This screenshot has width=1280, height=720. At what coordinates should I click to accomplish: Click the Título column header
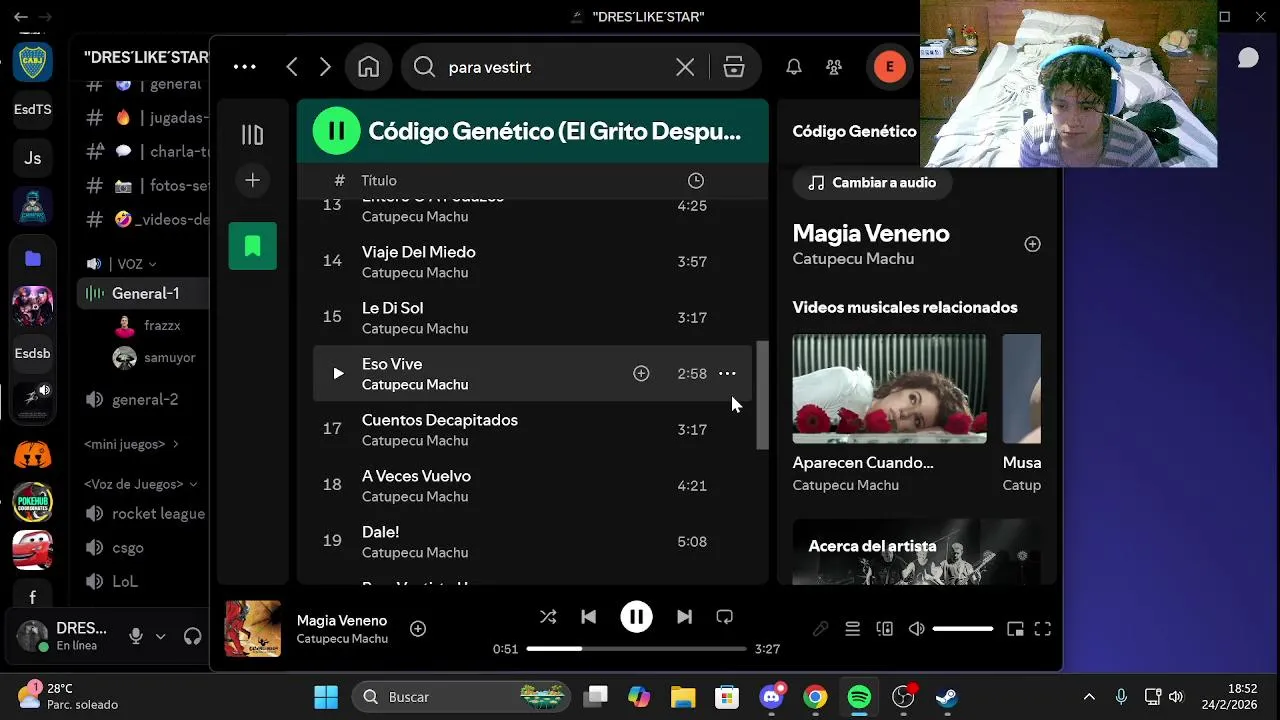379,181
